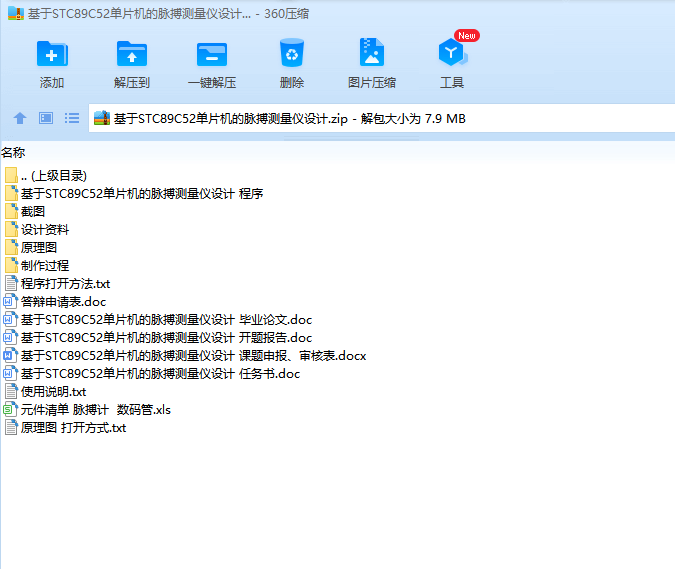Click the icon of 原理图 打开方式.txt

tap(11, 428)
